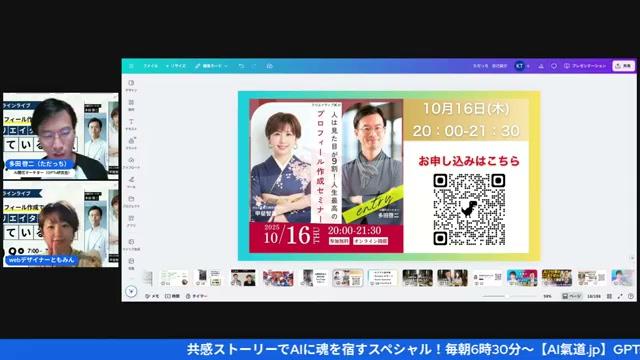Click the 10月16日(木) date text on the slide

(466, 109)
